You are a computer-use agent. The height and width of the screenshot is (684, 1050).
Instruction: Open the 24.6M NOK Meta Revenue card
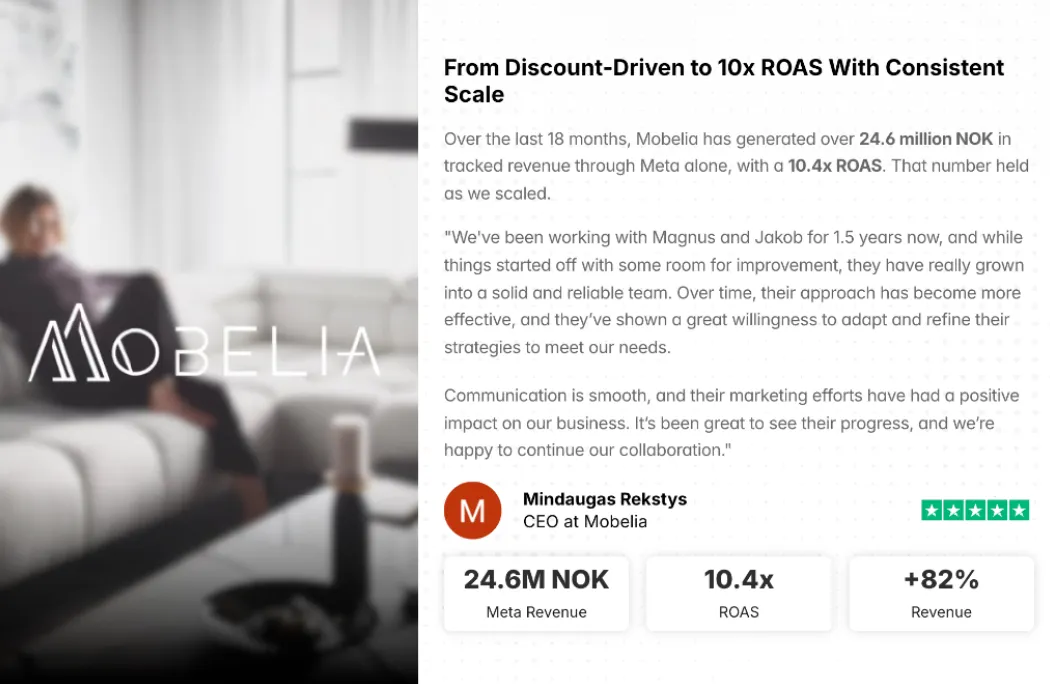click(536, 593)
